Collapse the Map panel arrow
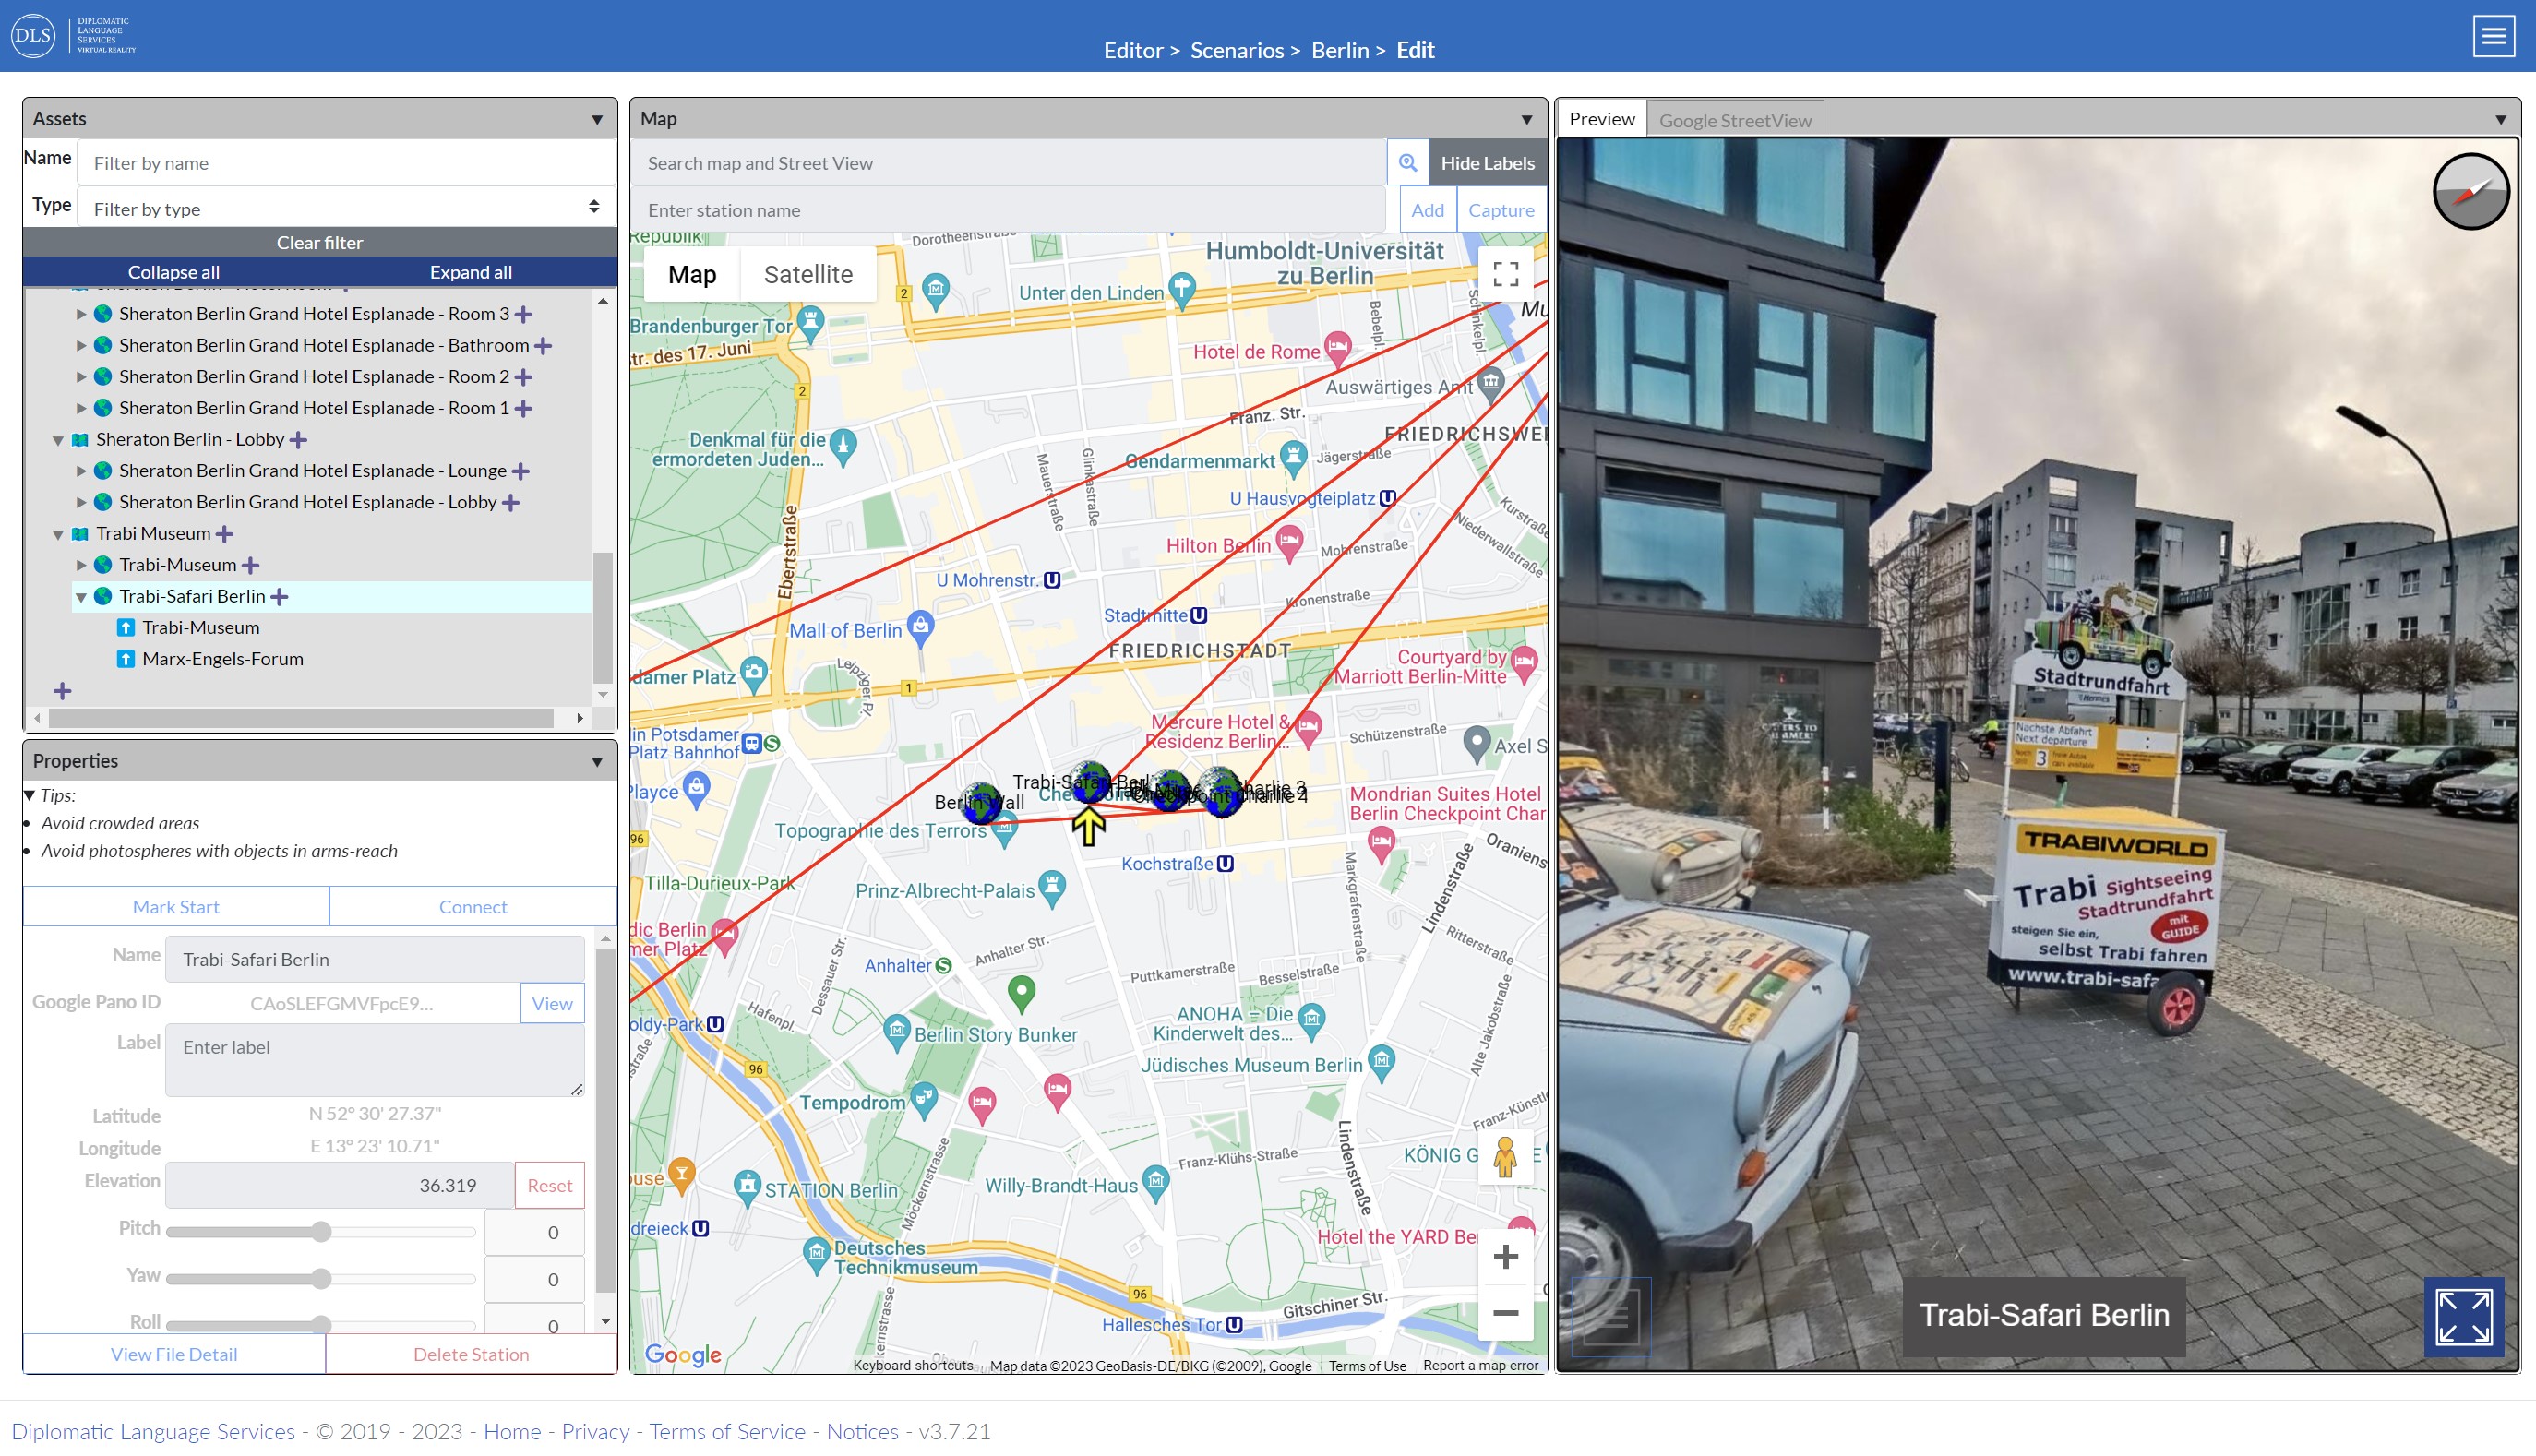2536x1456 pixels. (x=1527, y=120)
